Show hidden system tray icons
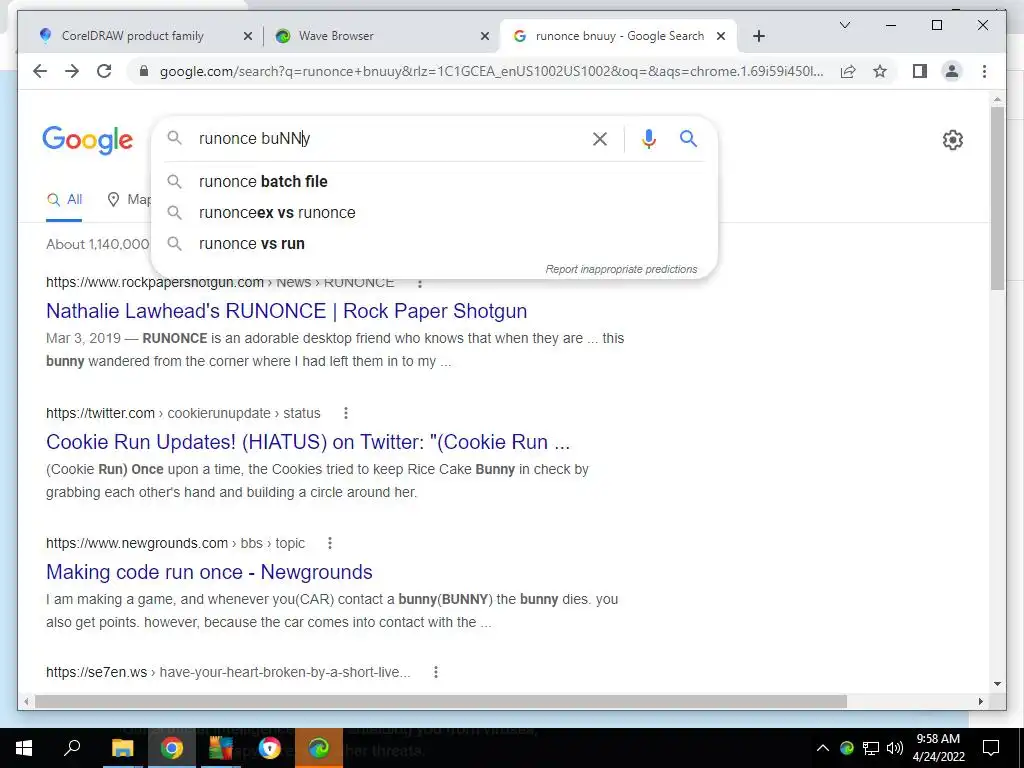Image resolution: width=1024 pixels, height=768 pixels. (822, 748)
